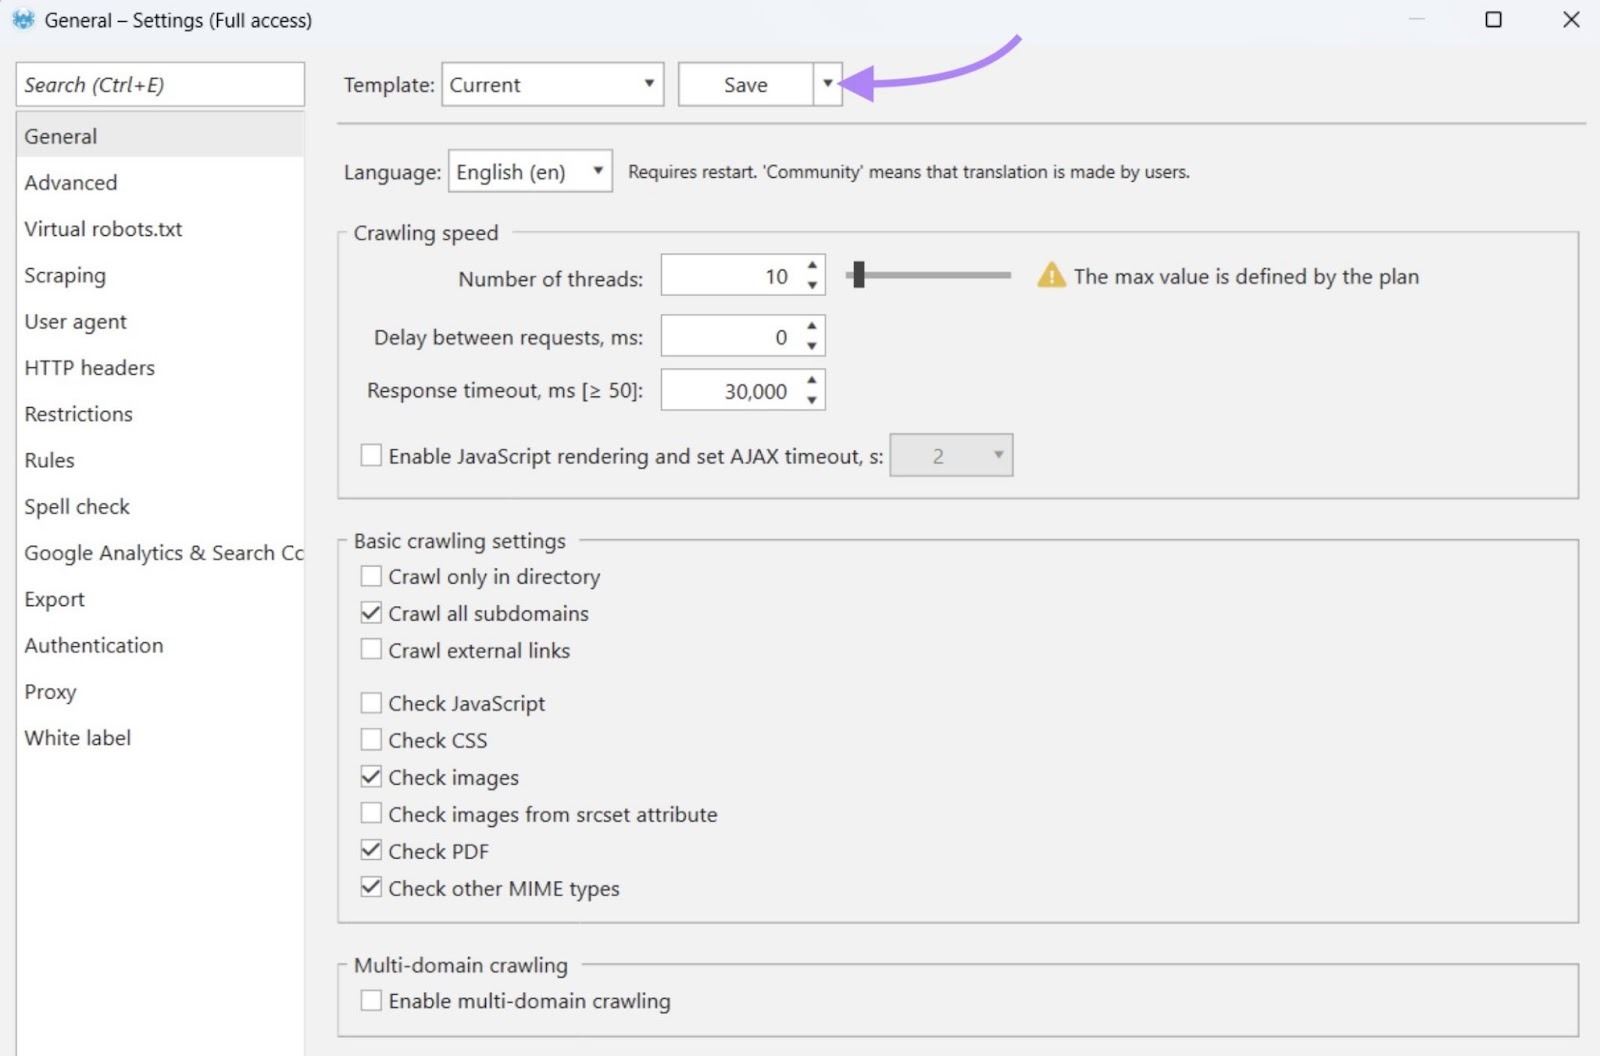Enable Crawl only in directory

pyautogui.click(x=371, y=575)
